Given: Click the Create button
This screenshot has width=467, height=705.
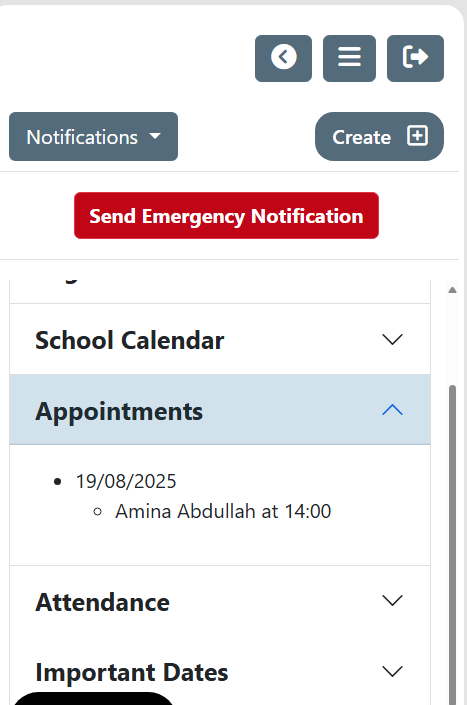Looking at the screenshot, I should tap(379, 137).
